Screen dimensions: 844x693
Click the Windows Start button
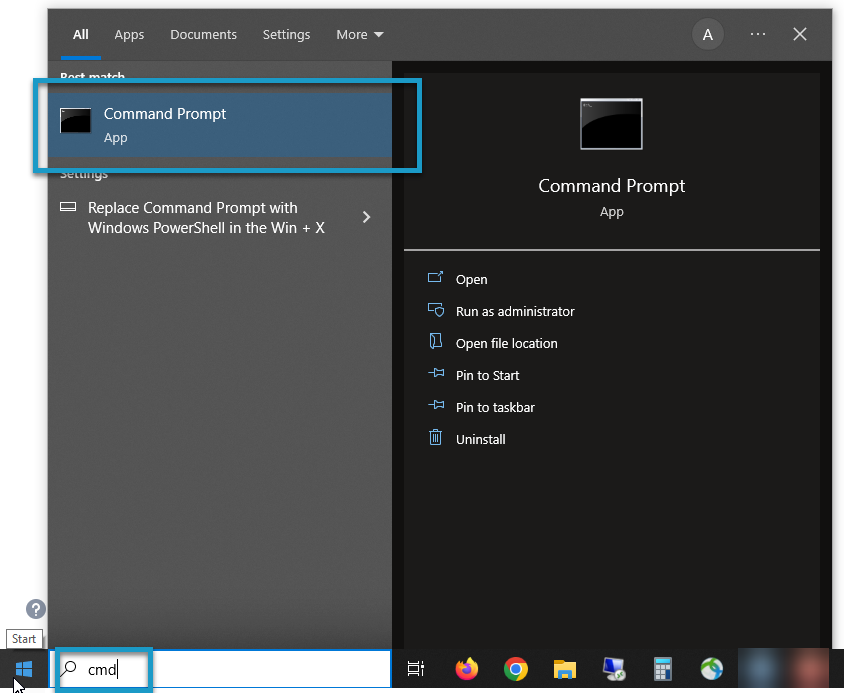tap(23, 669)
